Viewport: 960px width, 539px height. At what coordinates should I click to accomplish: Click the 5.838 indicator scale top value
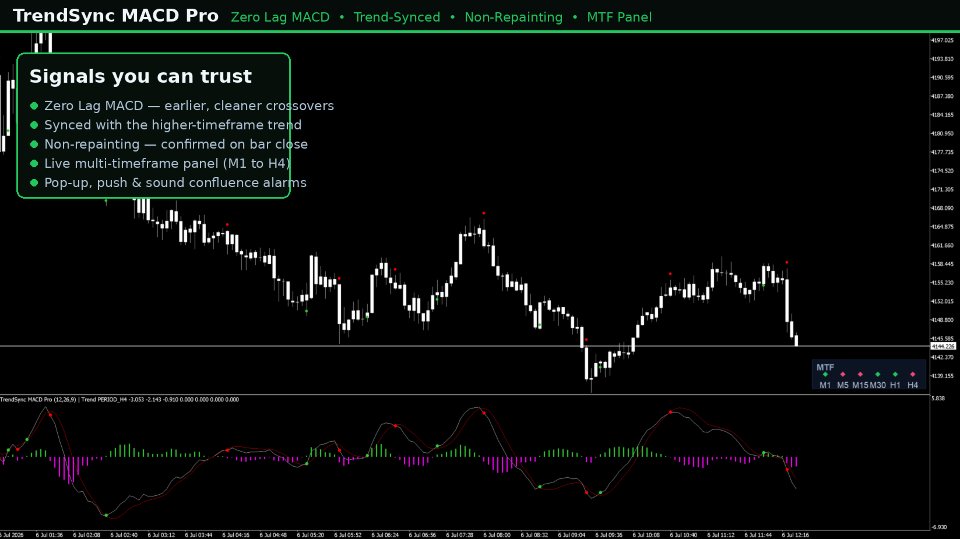pos(938,399)
